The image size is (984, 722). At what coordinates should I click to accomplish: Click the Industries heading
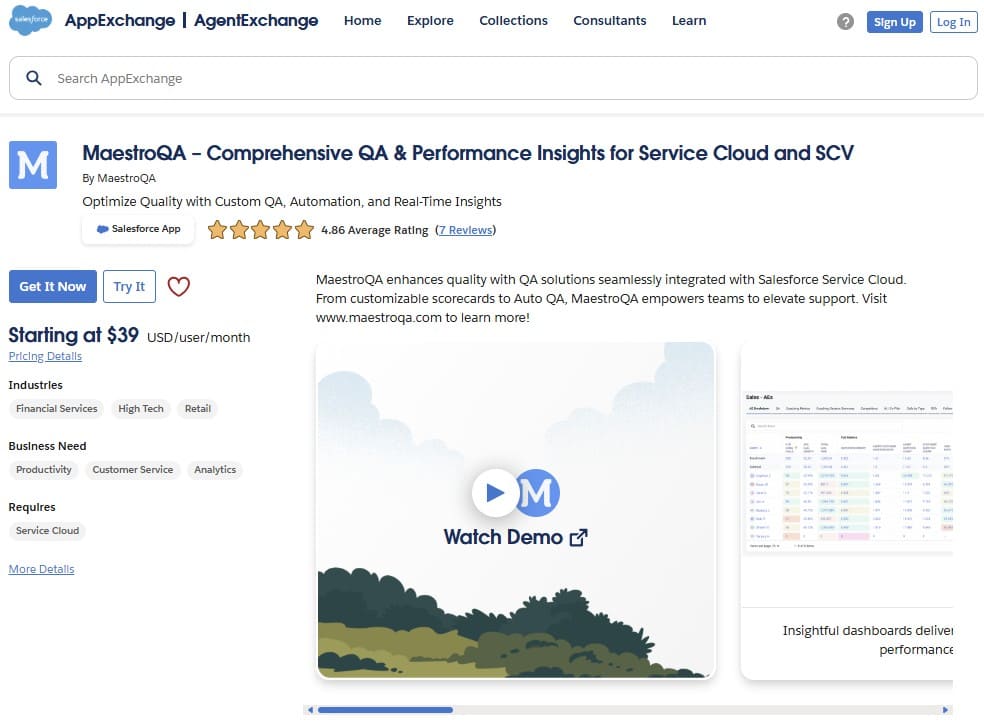[x=36, y=385]
